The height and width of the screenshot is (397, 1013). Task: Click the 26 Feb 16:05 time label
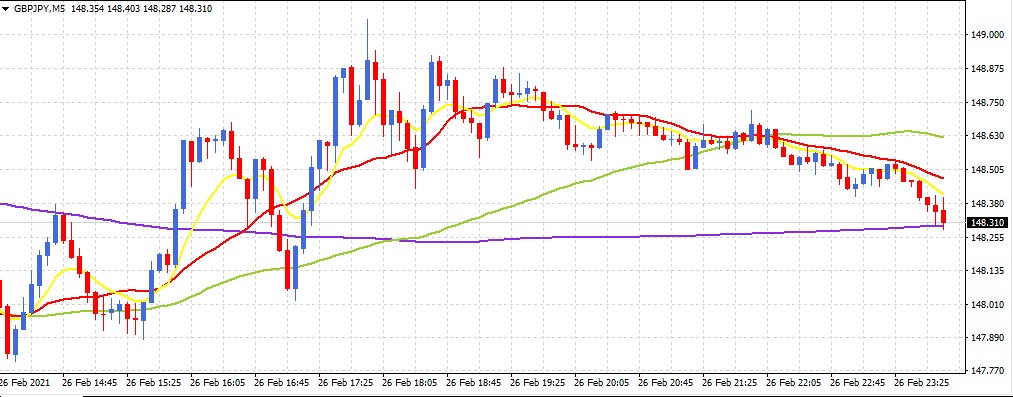tap(218, 382)
